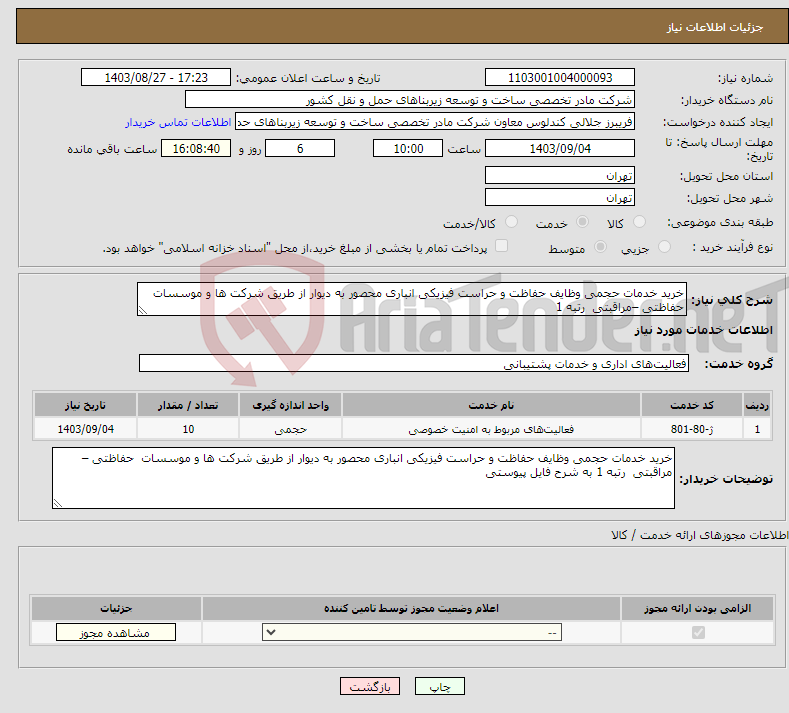Click the حجمی unit cell
Screen dimensions: 789x713
(x=290, y=429)
